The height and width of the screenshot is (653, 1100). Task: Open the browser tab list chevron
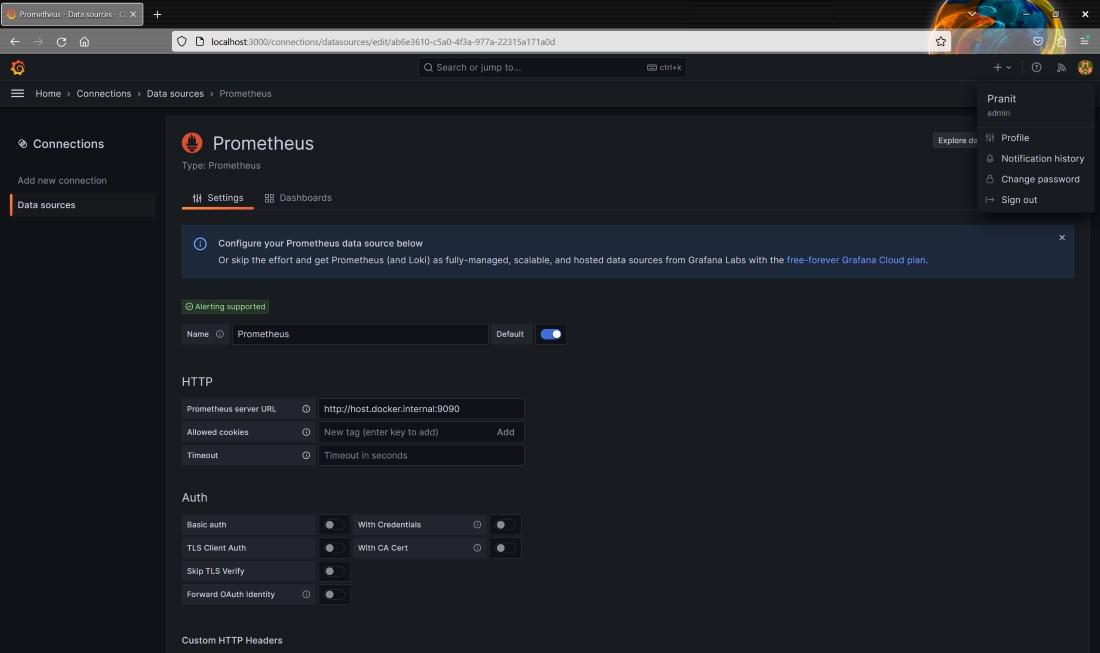(972, 14)
